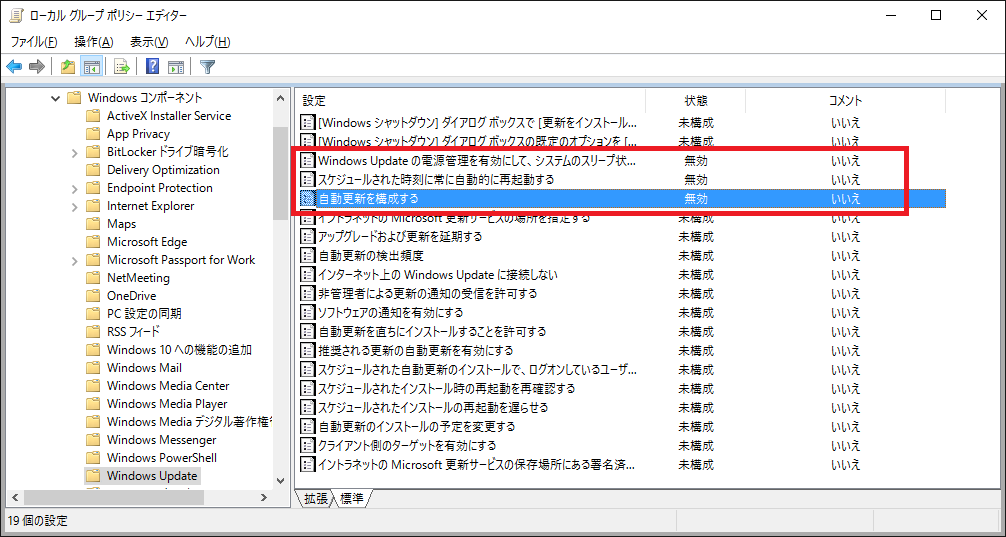The image size is (1006, 537).
Task: Switch to the 拡張 tab
Action: 316,498
